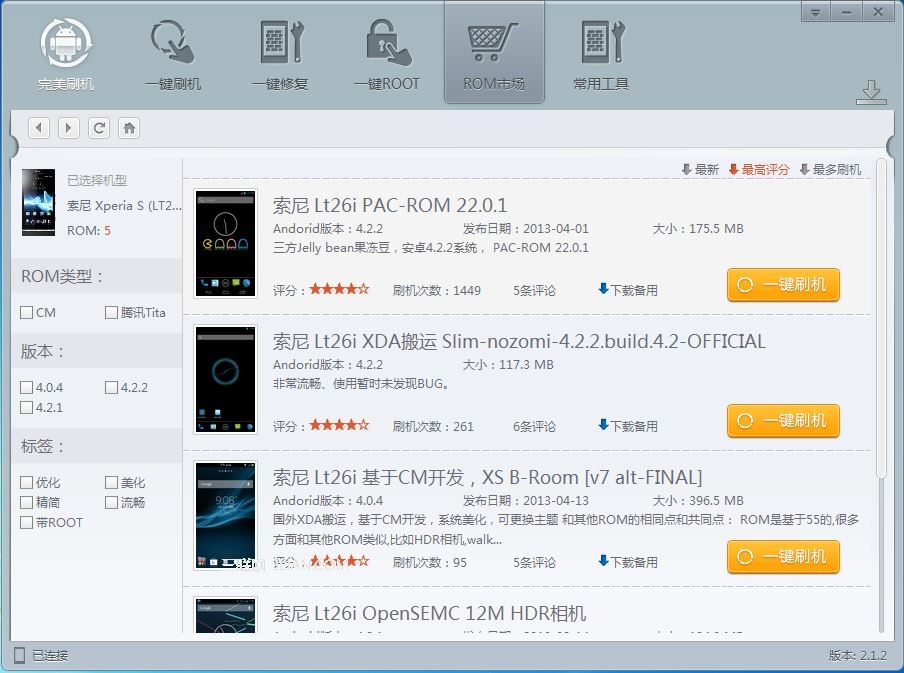This screenshot has width=904, height=673.
Task: Tick the CM ROM type checkbox
Action: (x=27, y=313)
